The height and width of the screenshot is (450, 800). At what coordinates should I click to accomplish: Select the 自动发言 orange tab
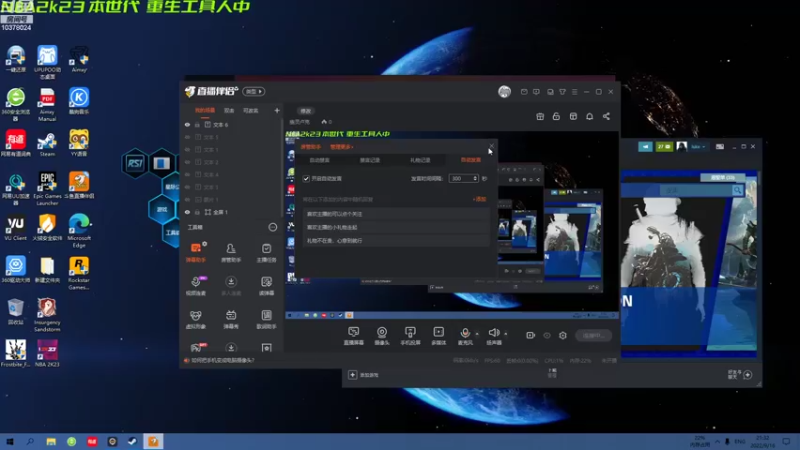click(470, 160)
